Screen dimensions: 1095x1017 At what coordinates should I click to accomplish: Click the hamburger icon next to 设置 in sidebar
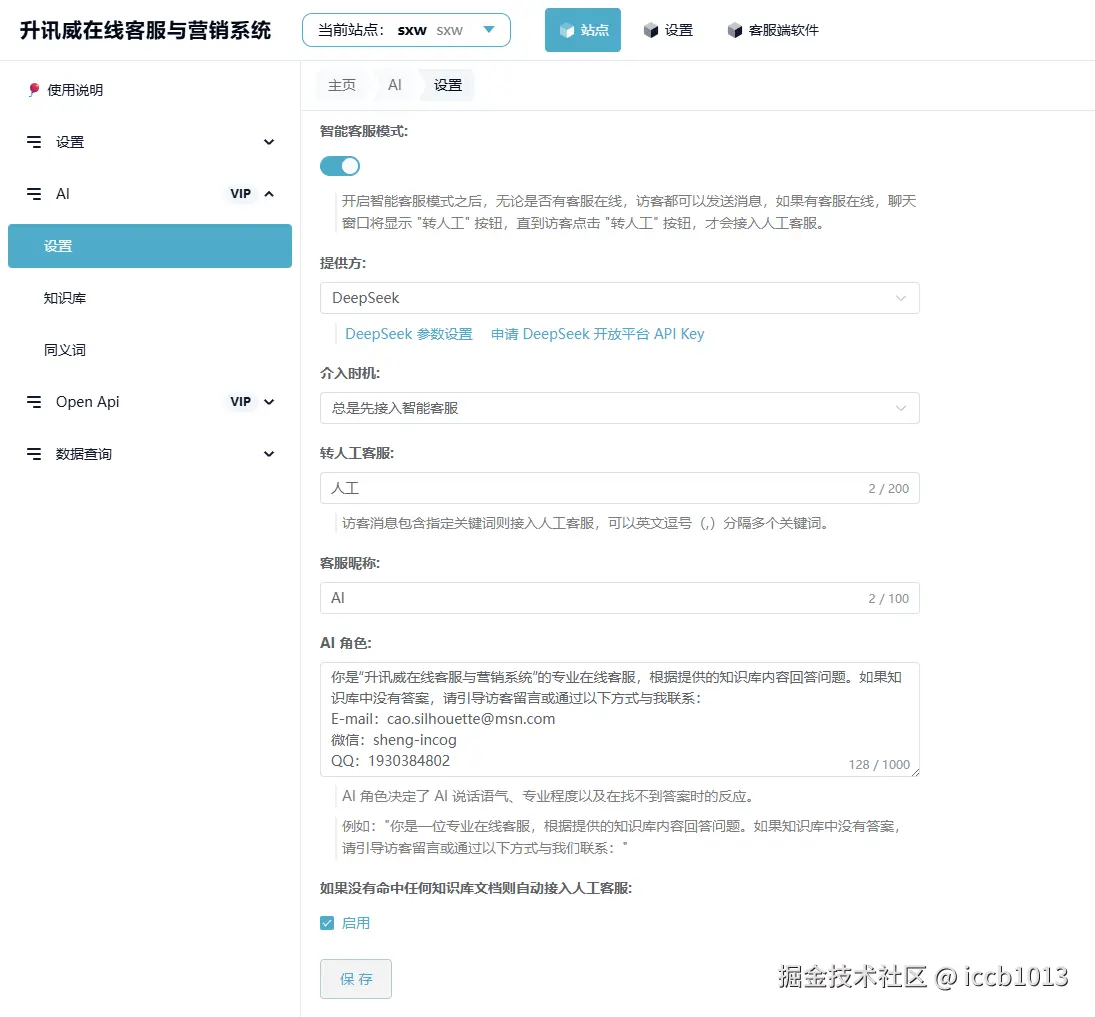(x=34, y=142)
